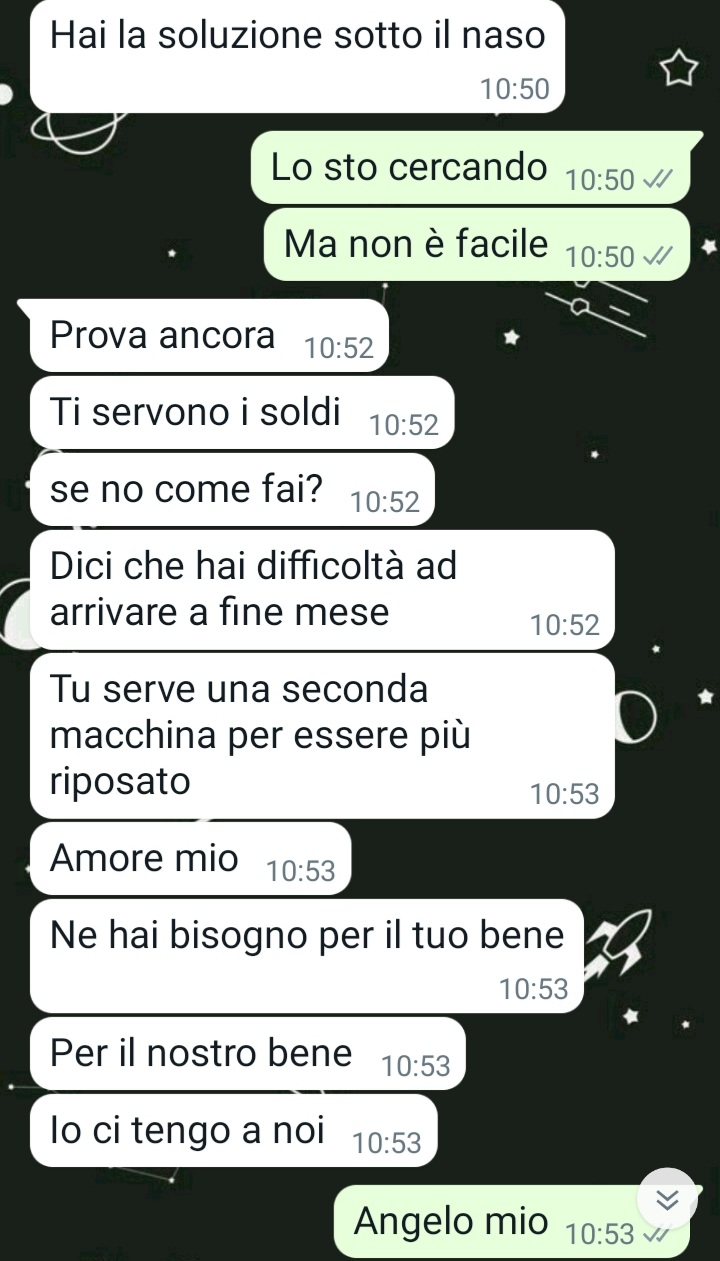Tap the "se no come fai?" message

coord(232,489)
